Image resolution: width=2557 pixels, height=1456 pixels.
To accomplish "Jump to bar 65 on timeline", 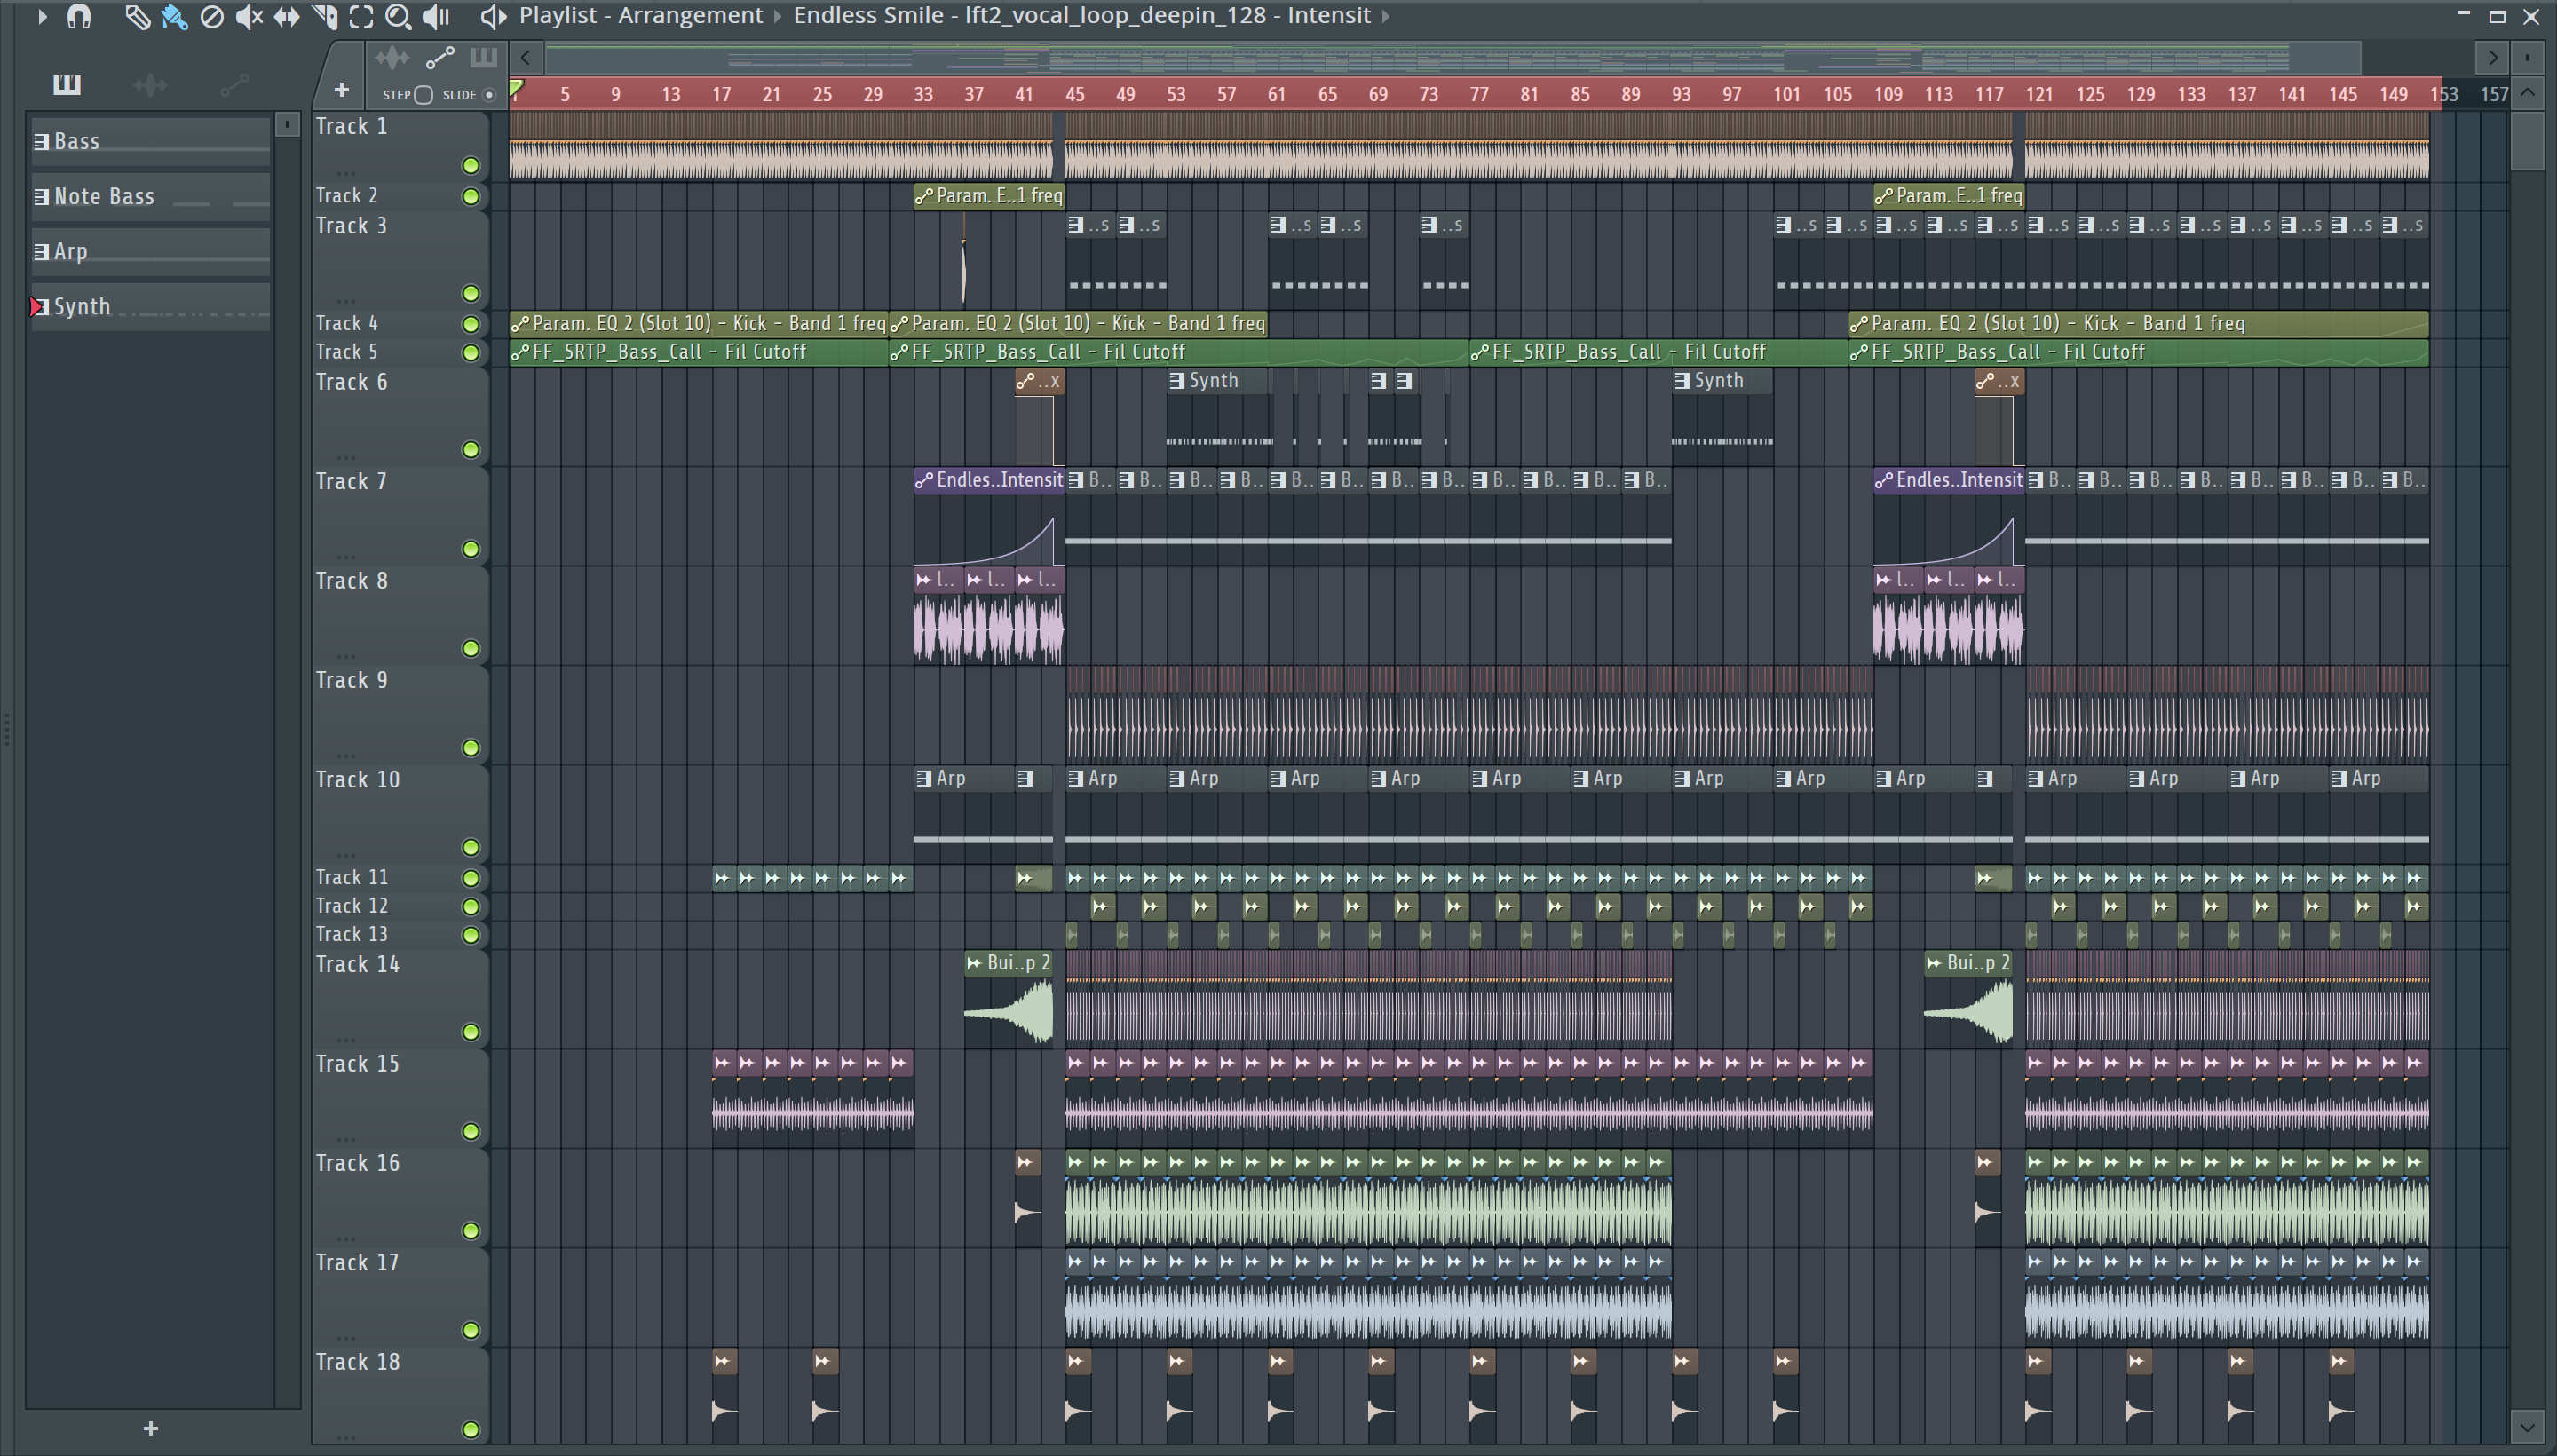I will pyautogui.click(x=1327, y=95).
